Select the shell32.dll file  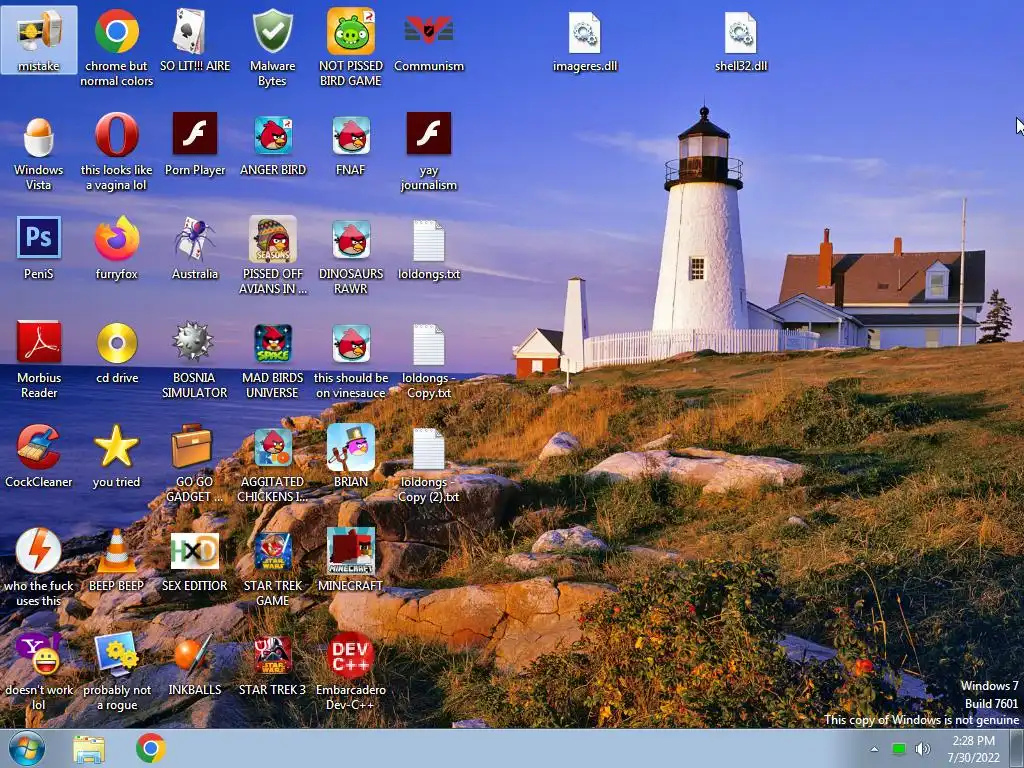pyautogui.click(x=741, y=42)
